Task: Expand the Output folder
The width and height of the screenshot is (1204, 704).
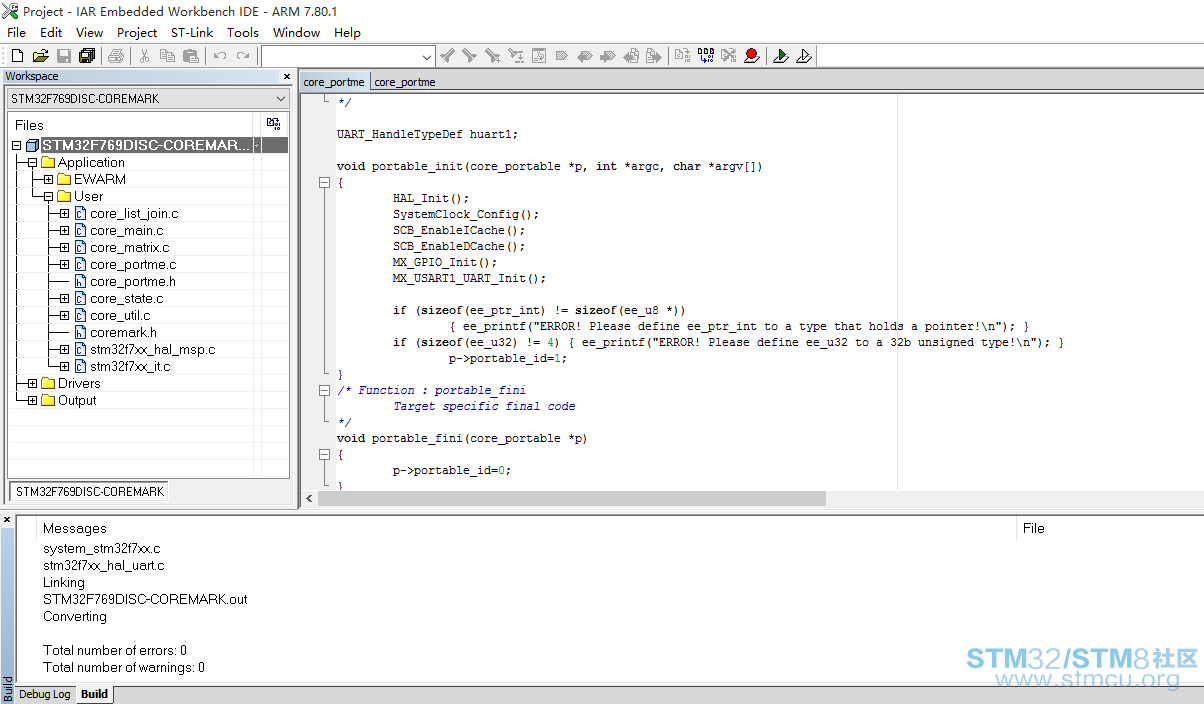Action: pyautogui.click(x=32, y=400)
